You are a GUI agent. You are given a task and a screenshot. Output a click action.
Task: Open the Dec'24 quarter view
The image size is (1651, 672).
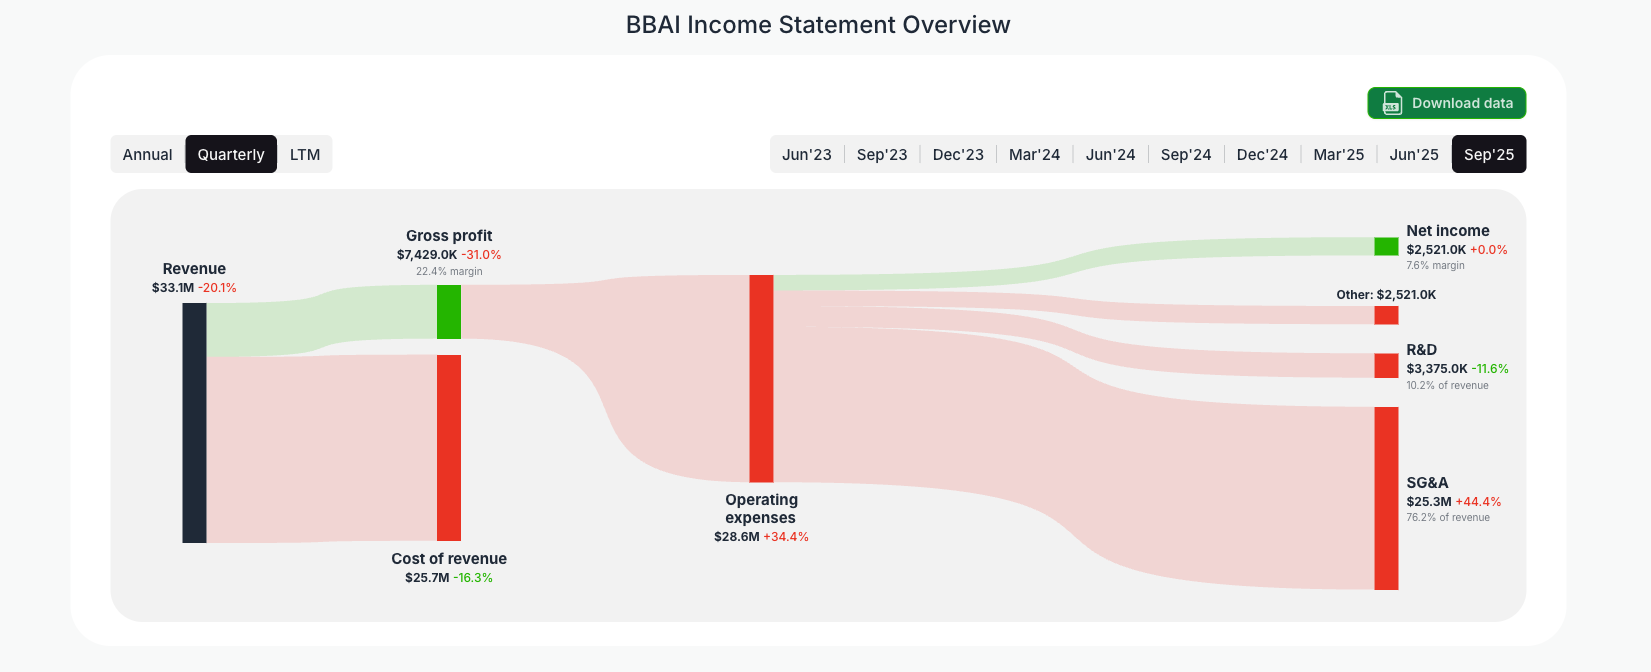(1262, 154)
